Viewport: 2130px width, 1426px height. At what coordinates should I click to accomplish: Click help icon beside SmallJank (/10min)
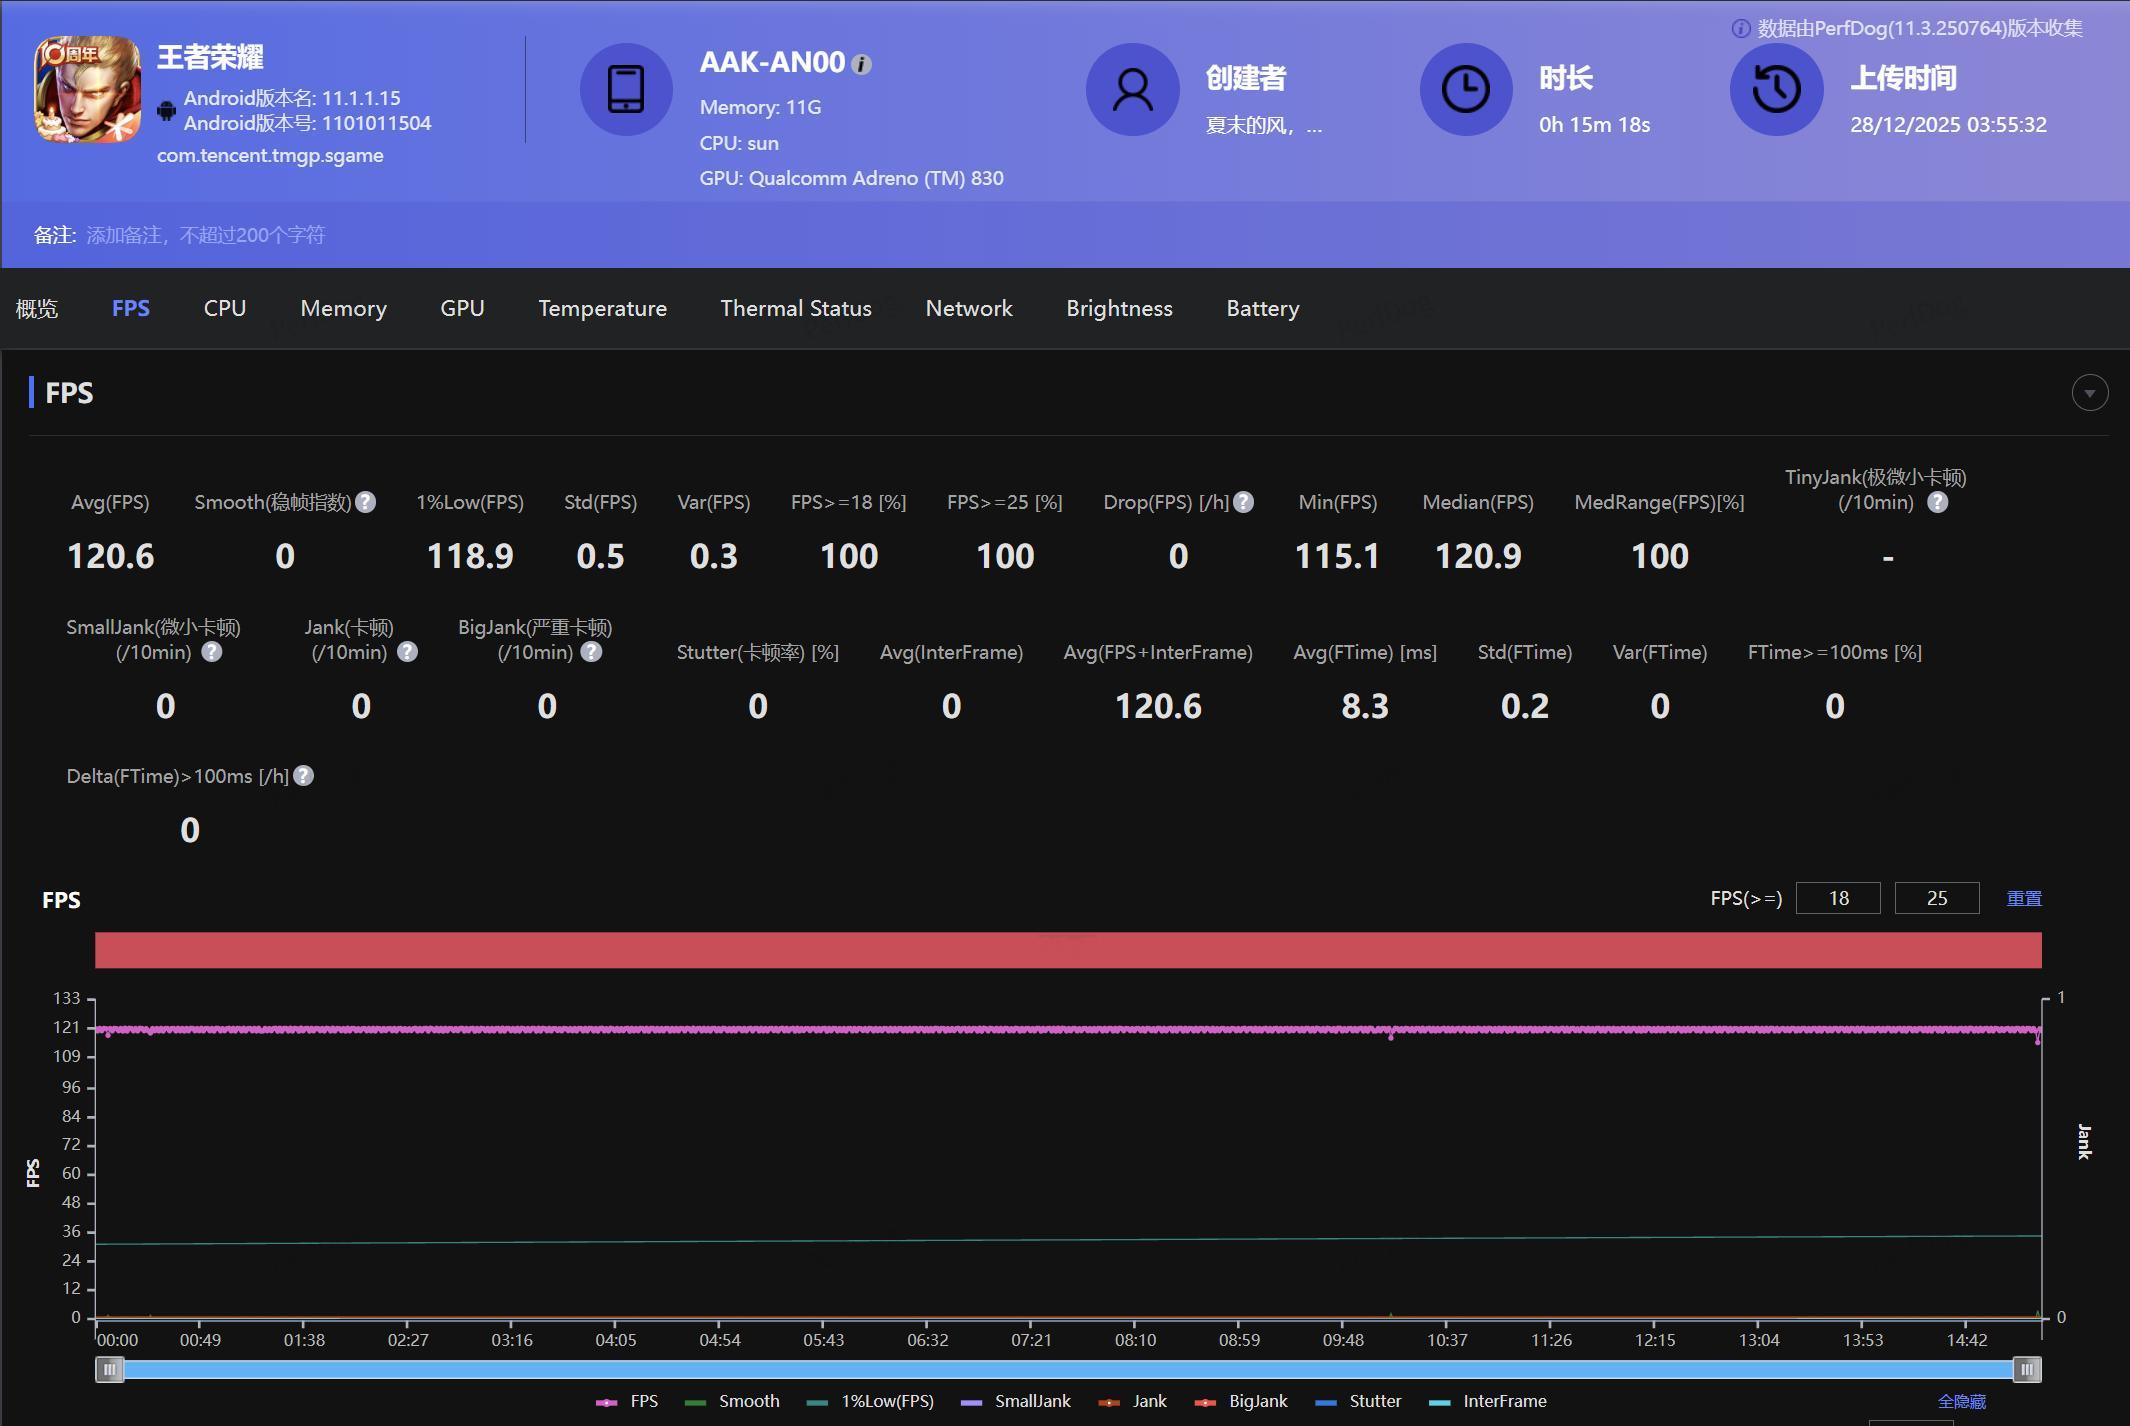[x=212, y=652]
